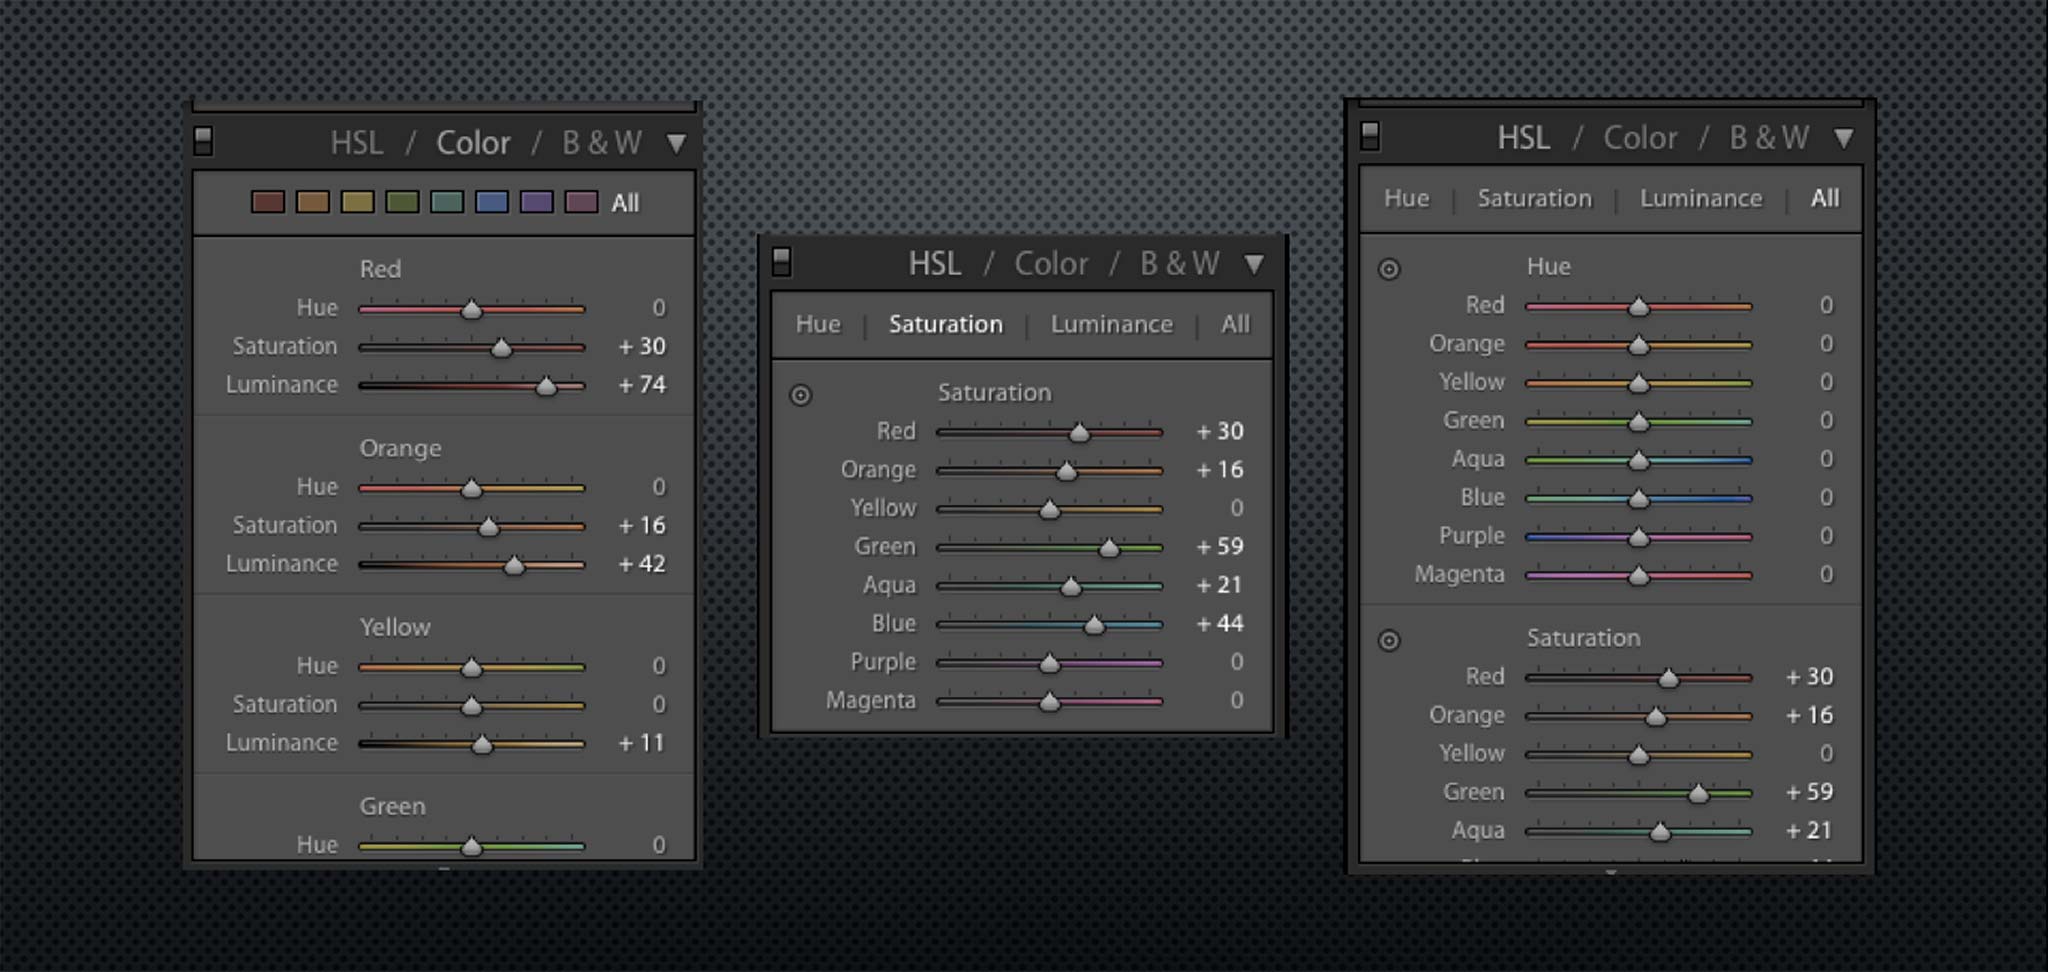Open the Hue tab in right panel
The height and width of the screenshot is (972, 2048).
click(1406, 198)
